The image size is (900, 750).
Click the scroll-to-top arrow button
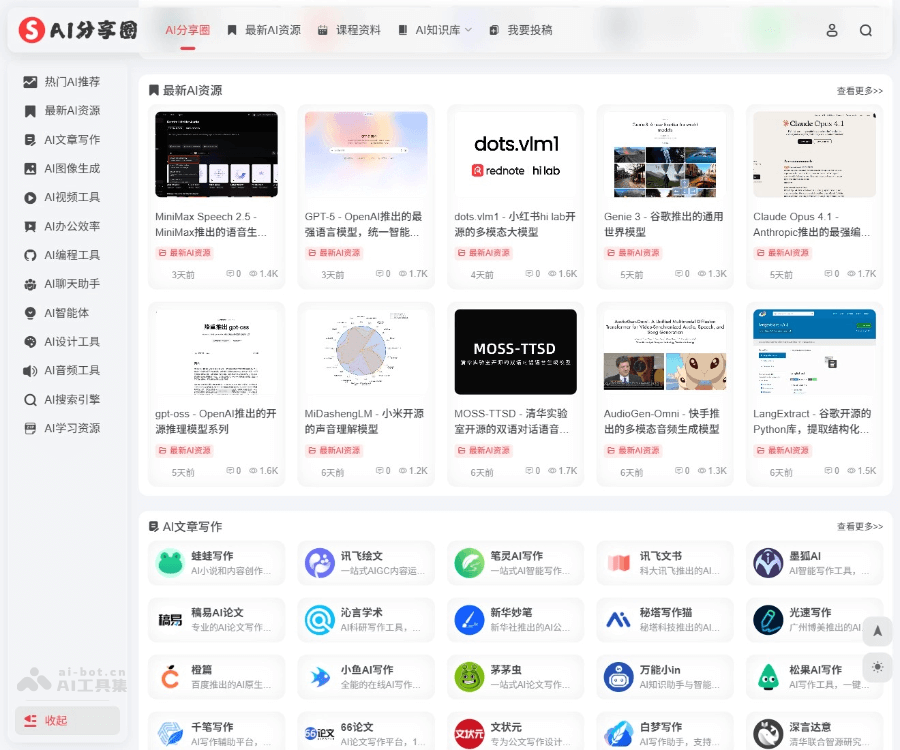pyautogui.click(x=877, y=630)
